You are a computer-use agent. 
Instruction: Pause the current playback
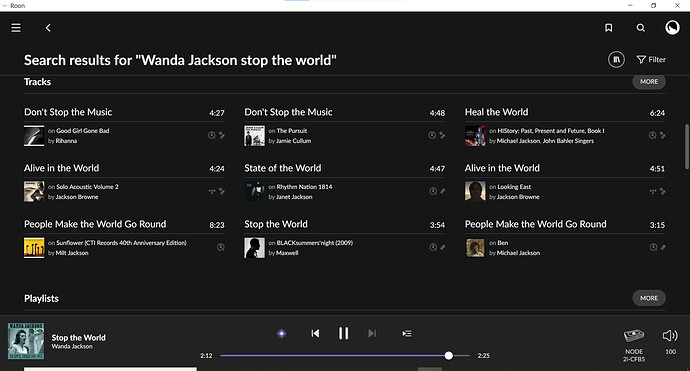[344, 333]
